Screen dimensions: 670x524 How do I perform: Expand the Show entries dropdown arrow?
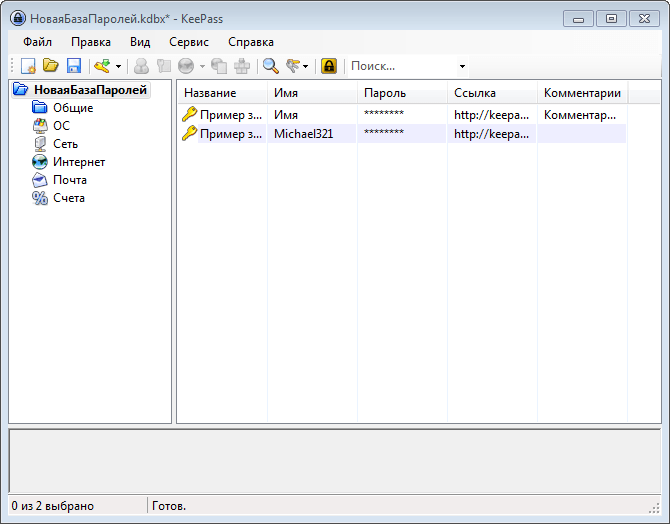306,67
